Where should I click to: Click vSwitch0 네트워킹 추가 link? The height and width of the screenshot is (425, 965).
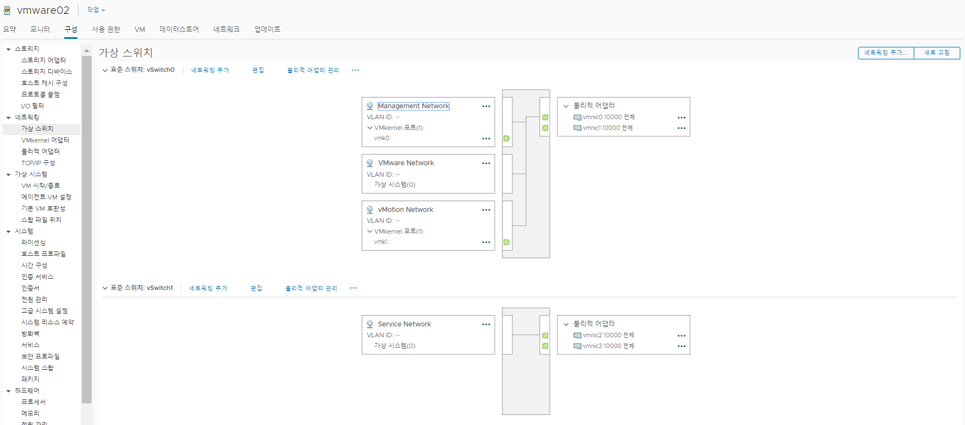(x=210, y=71)
